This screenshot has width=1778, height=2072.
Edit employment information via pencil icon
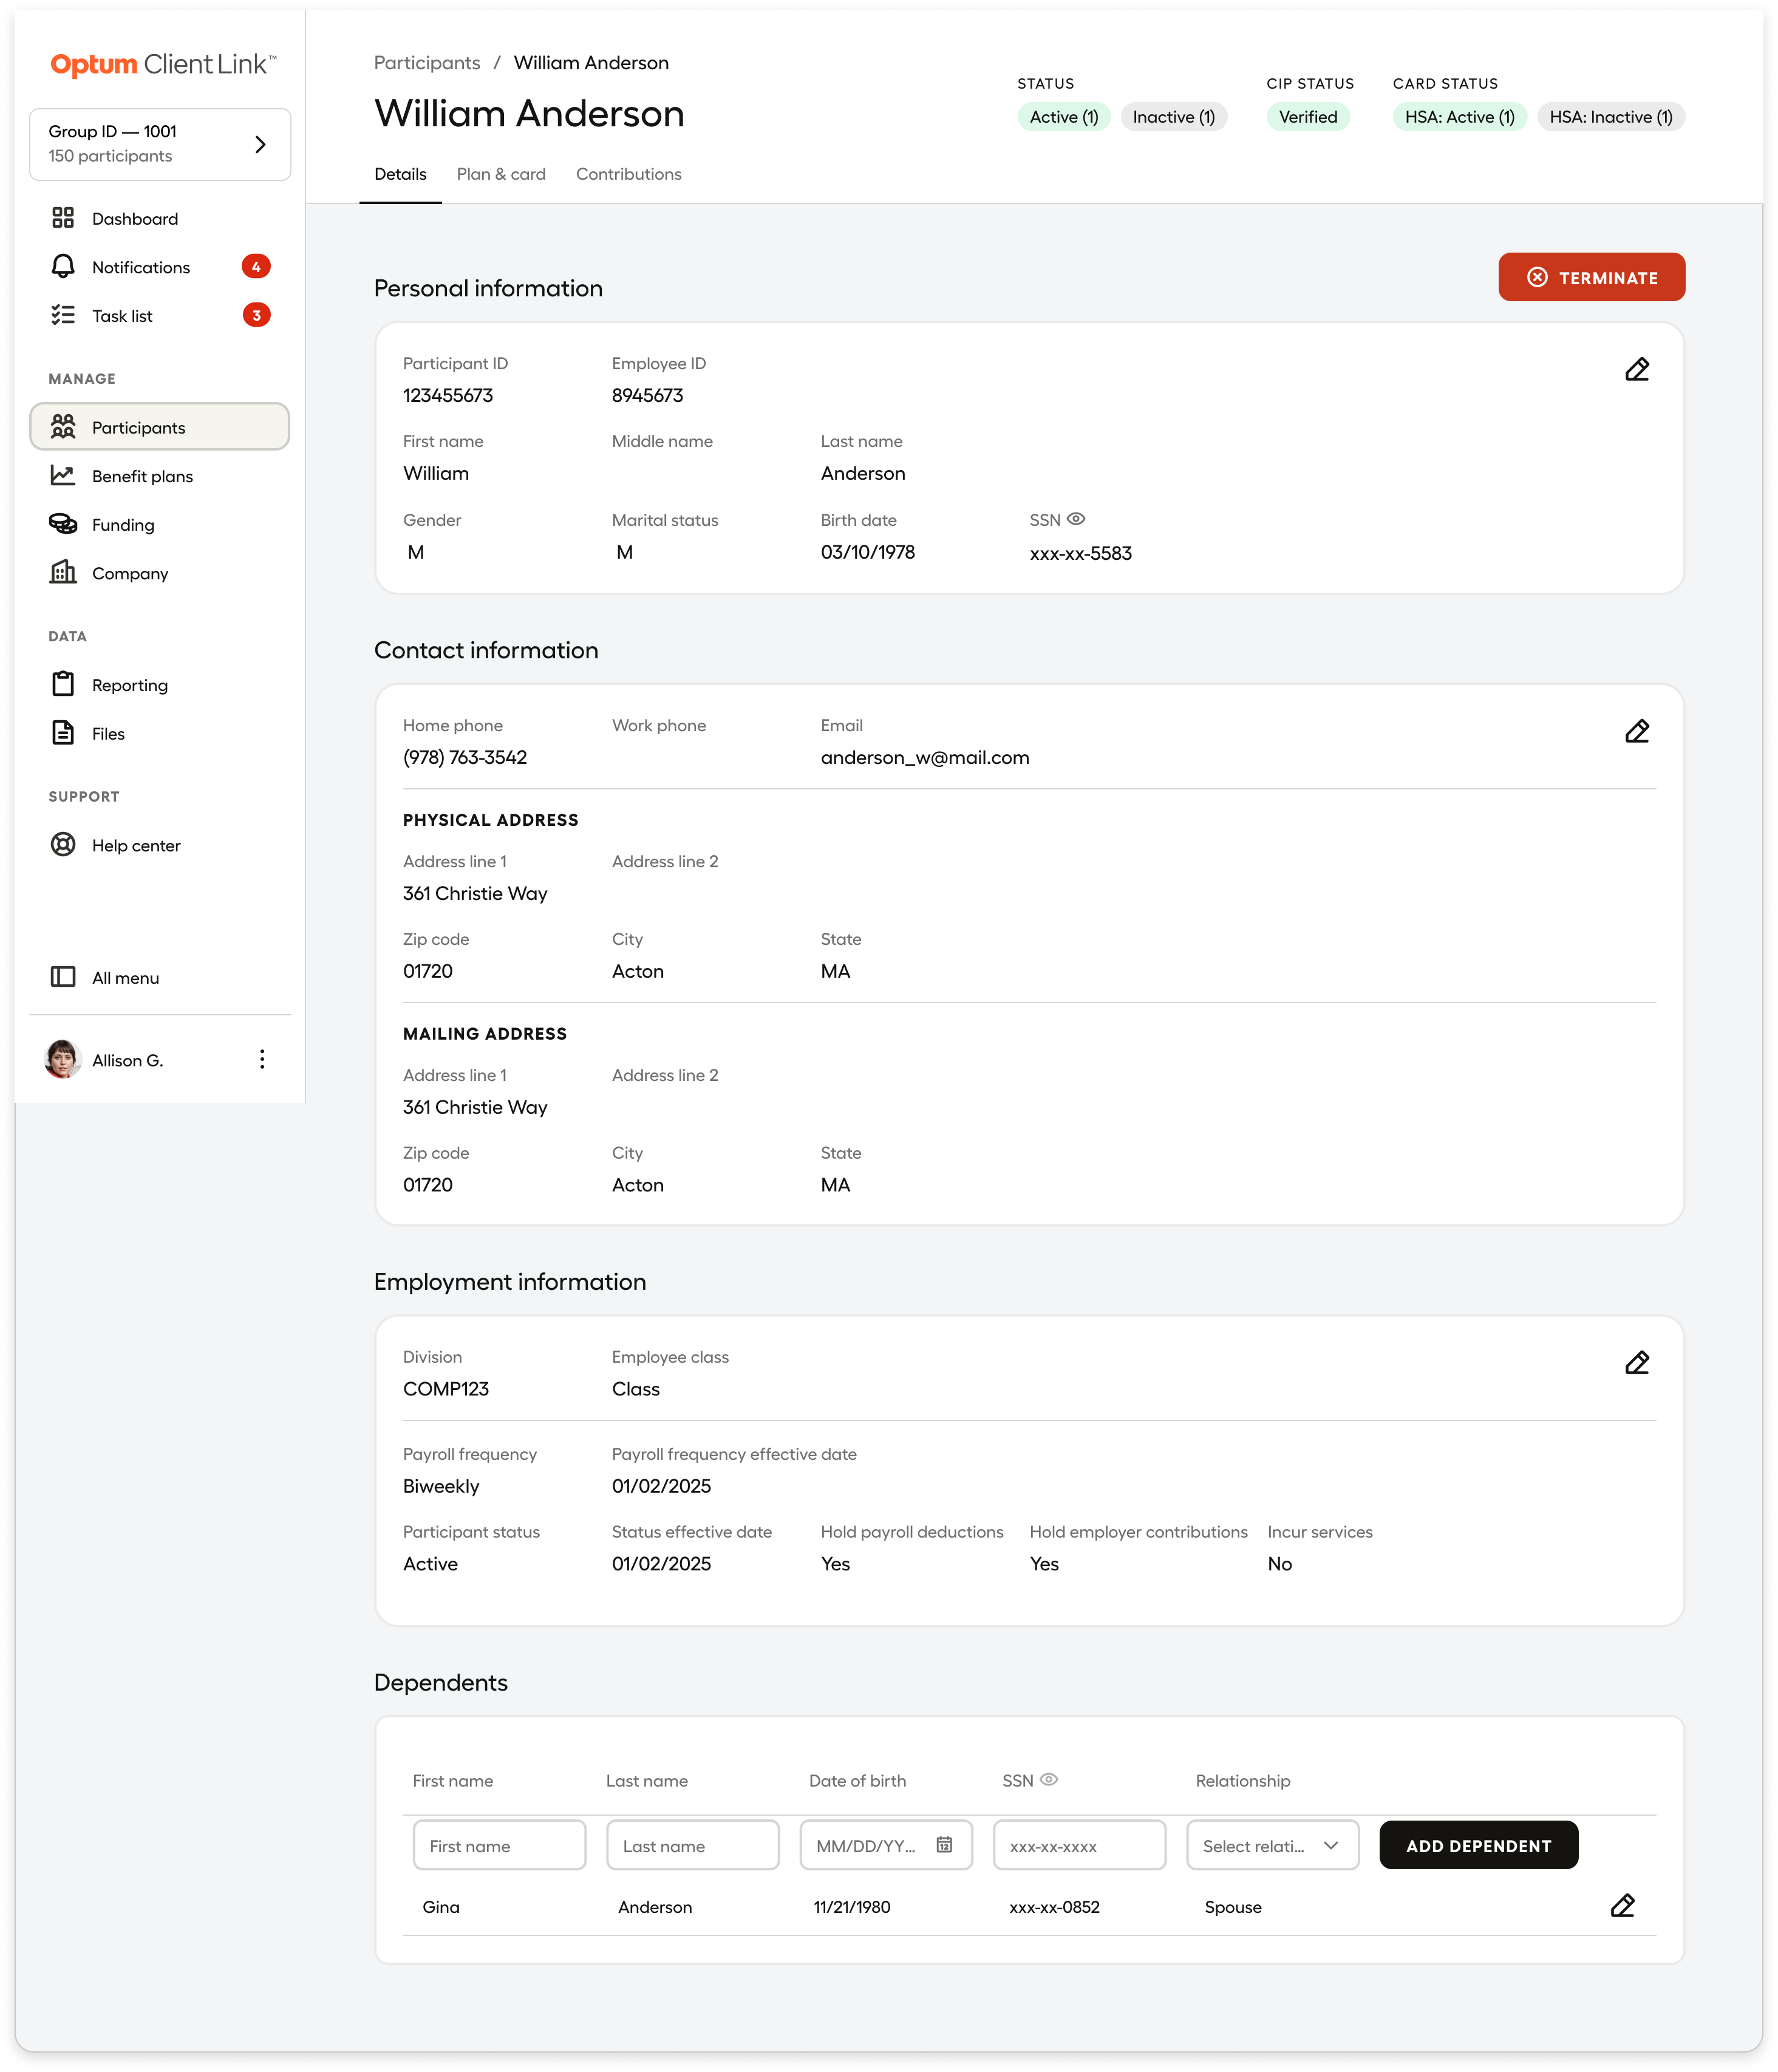point(1636,1363)
